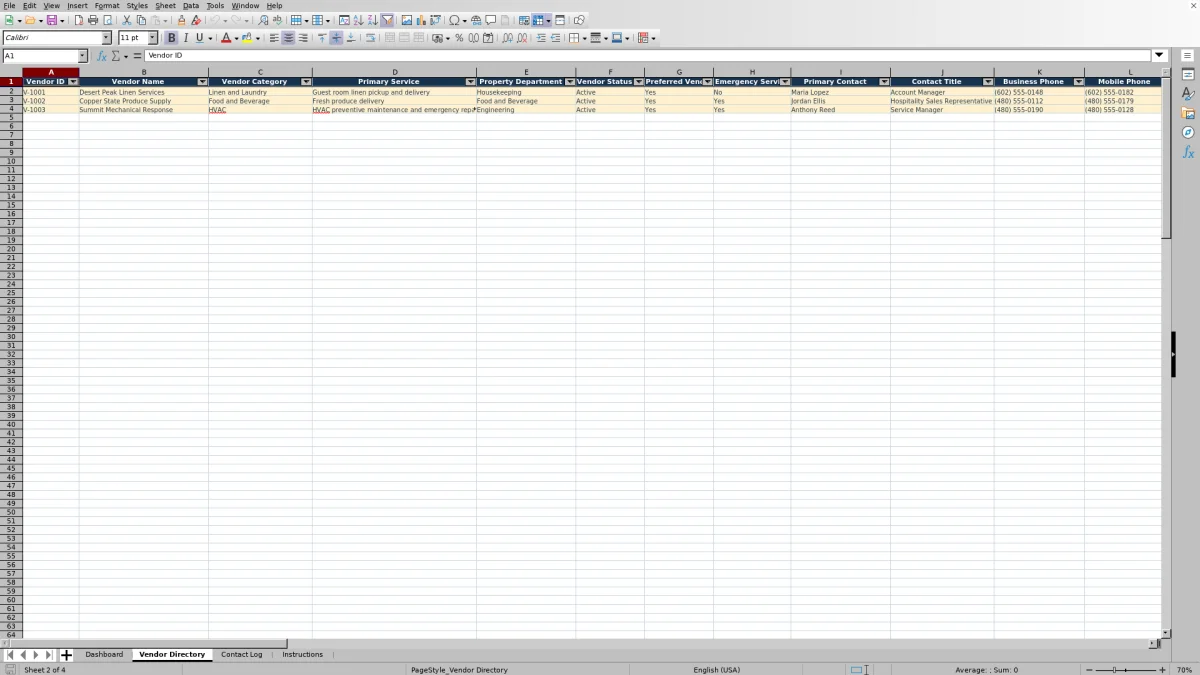Switch to the Contact Log sheet tab

241,654
